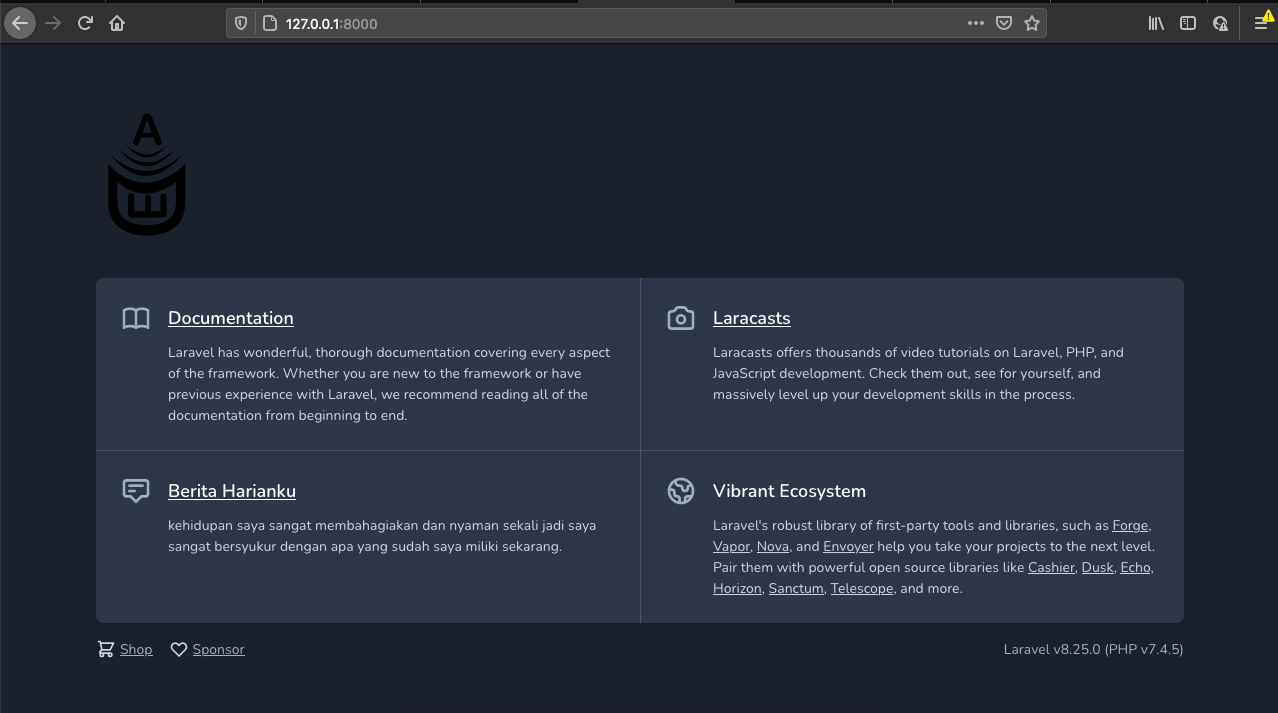Image resolution: width=1278 pixels, height=713 pixels.
Task: Click the Laracasts description paragraph
Action: (918, 373)
